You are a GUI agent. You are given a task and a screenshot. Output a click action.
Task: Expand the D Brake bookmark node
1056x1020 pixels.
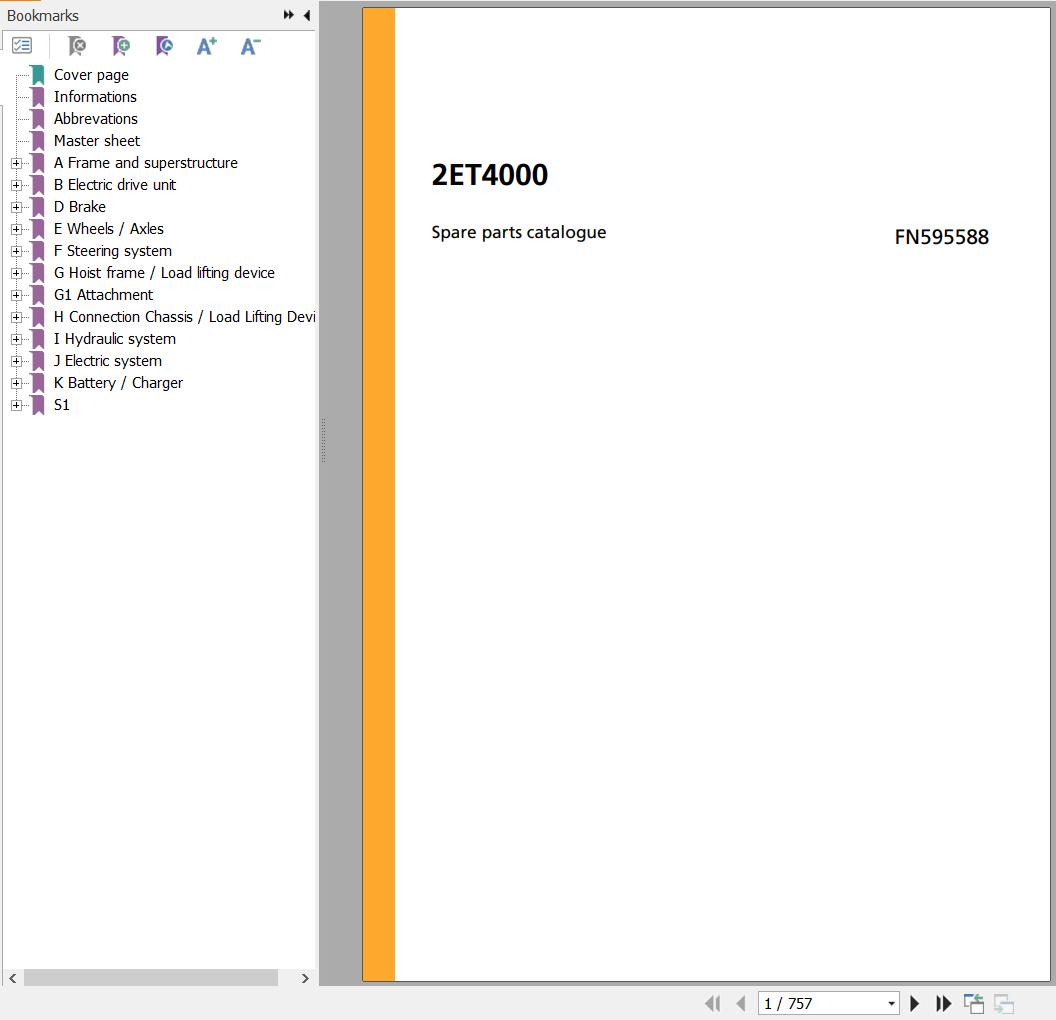click(16, 207)
